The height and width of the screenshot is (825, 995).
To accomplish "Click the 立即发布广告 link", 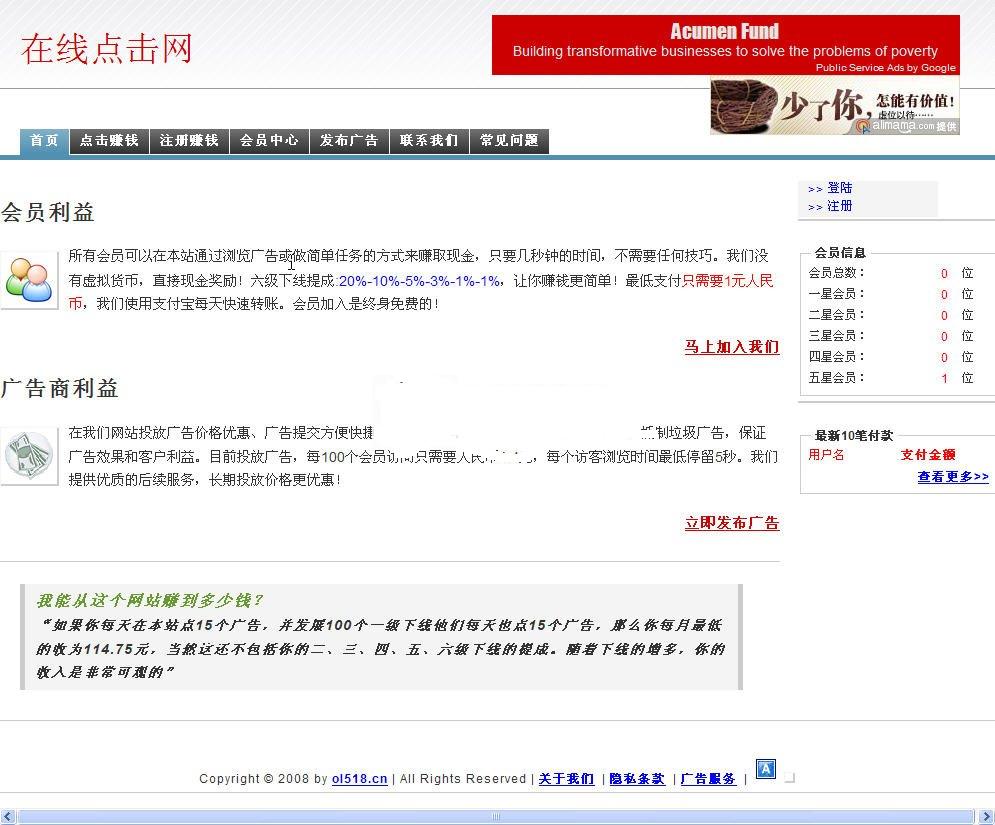I will tap(731, 523).
